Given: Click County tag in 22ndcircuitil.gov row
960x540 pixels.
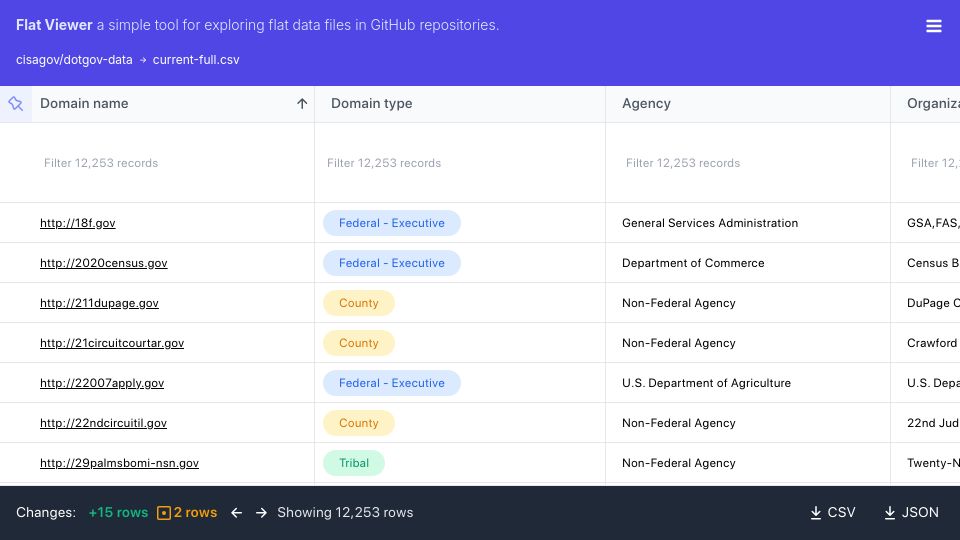Looking at the screenshot, I should point(359,423).
